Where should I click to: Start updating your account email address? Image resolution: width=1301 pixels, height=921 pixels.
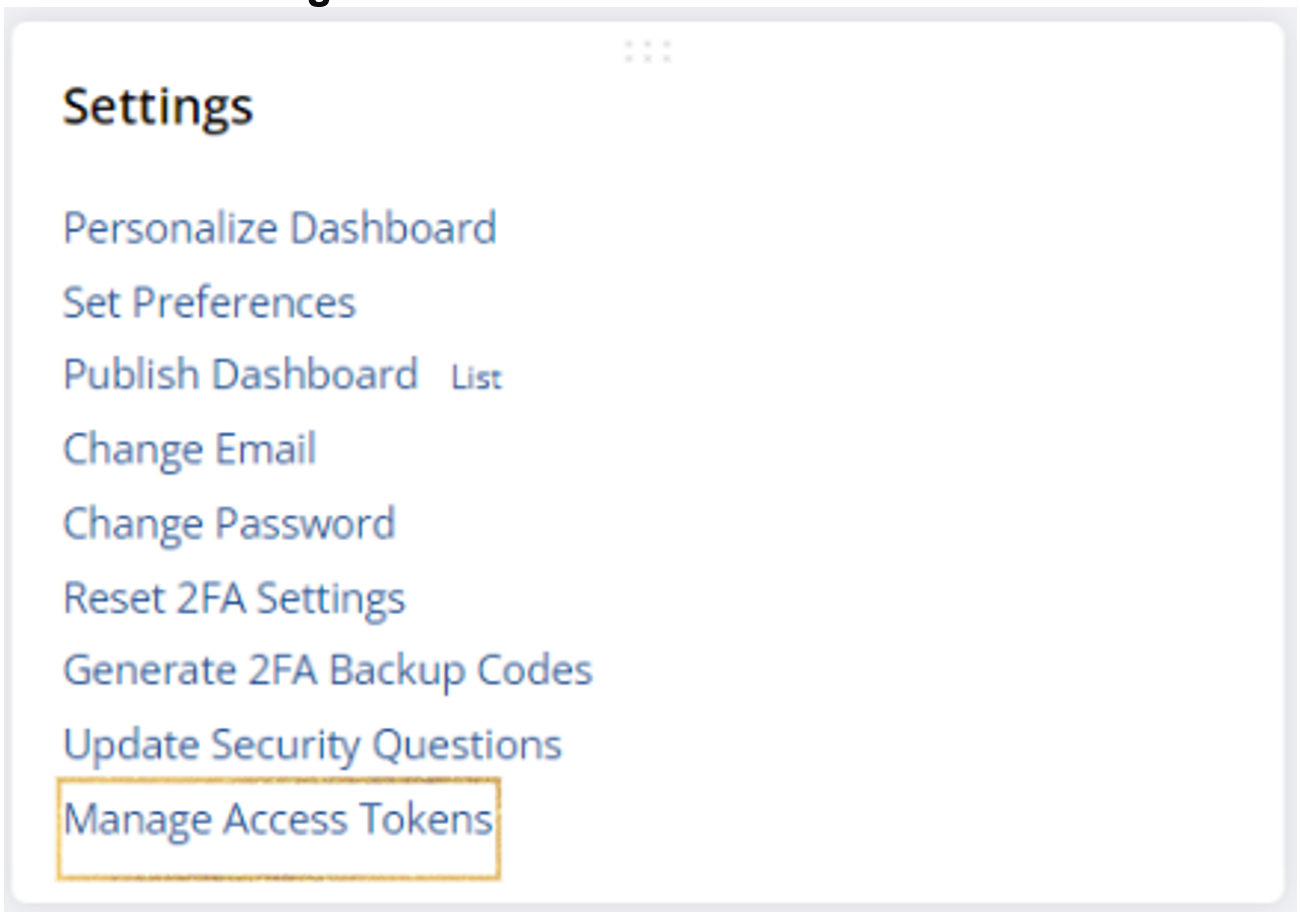tap(189, 449)
